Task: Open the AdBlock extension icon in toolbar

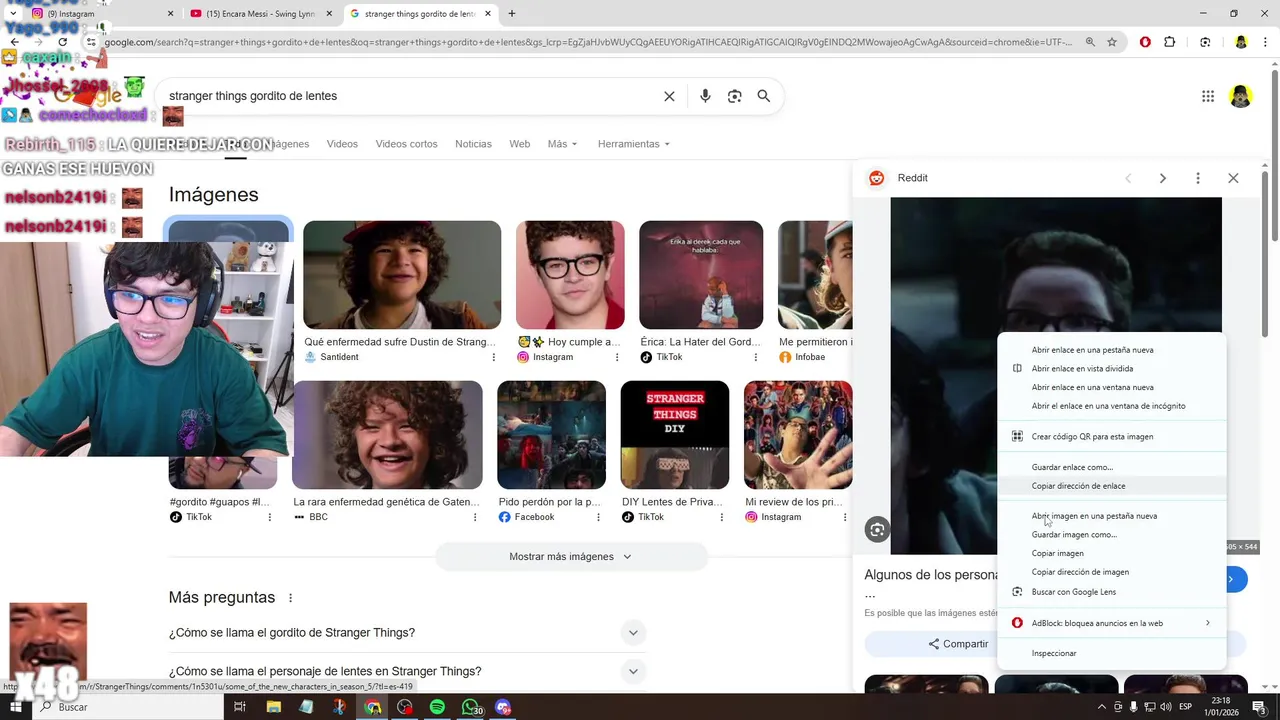Action: point(1145,42)
